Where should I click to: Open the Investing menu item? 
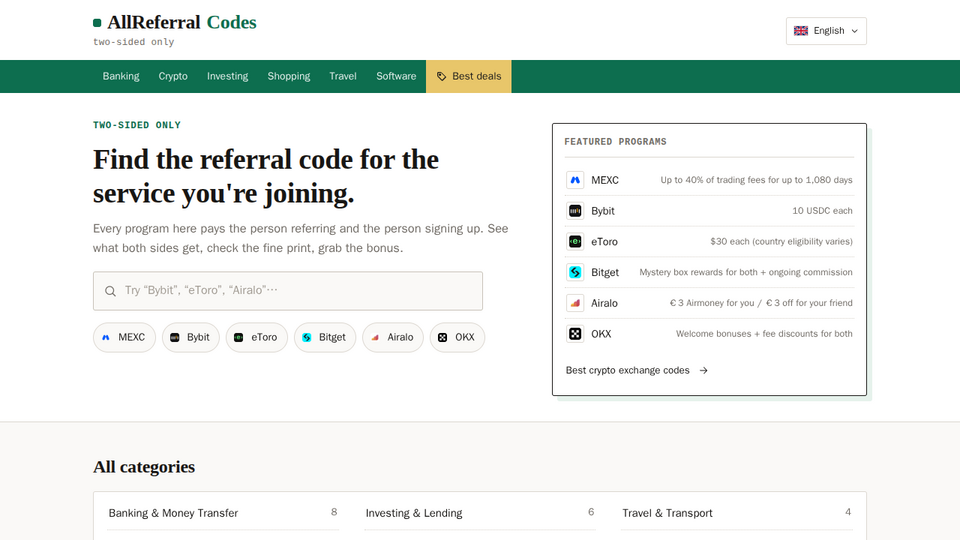[x=227, y=76]
